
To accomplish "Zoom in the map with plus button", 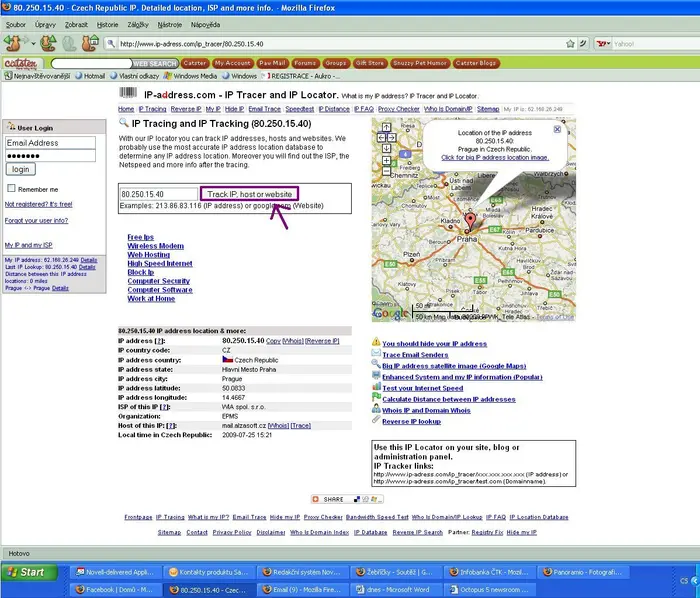I will coord(387,160).
